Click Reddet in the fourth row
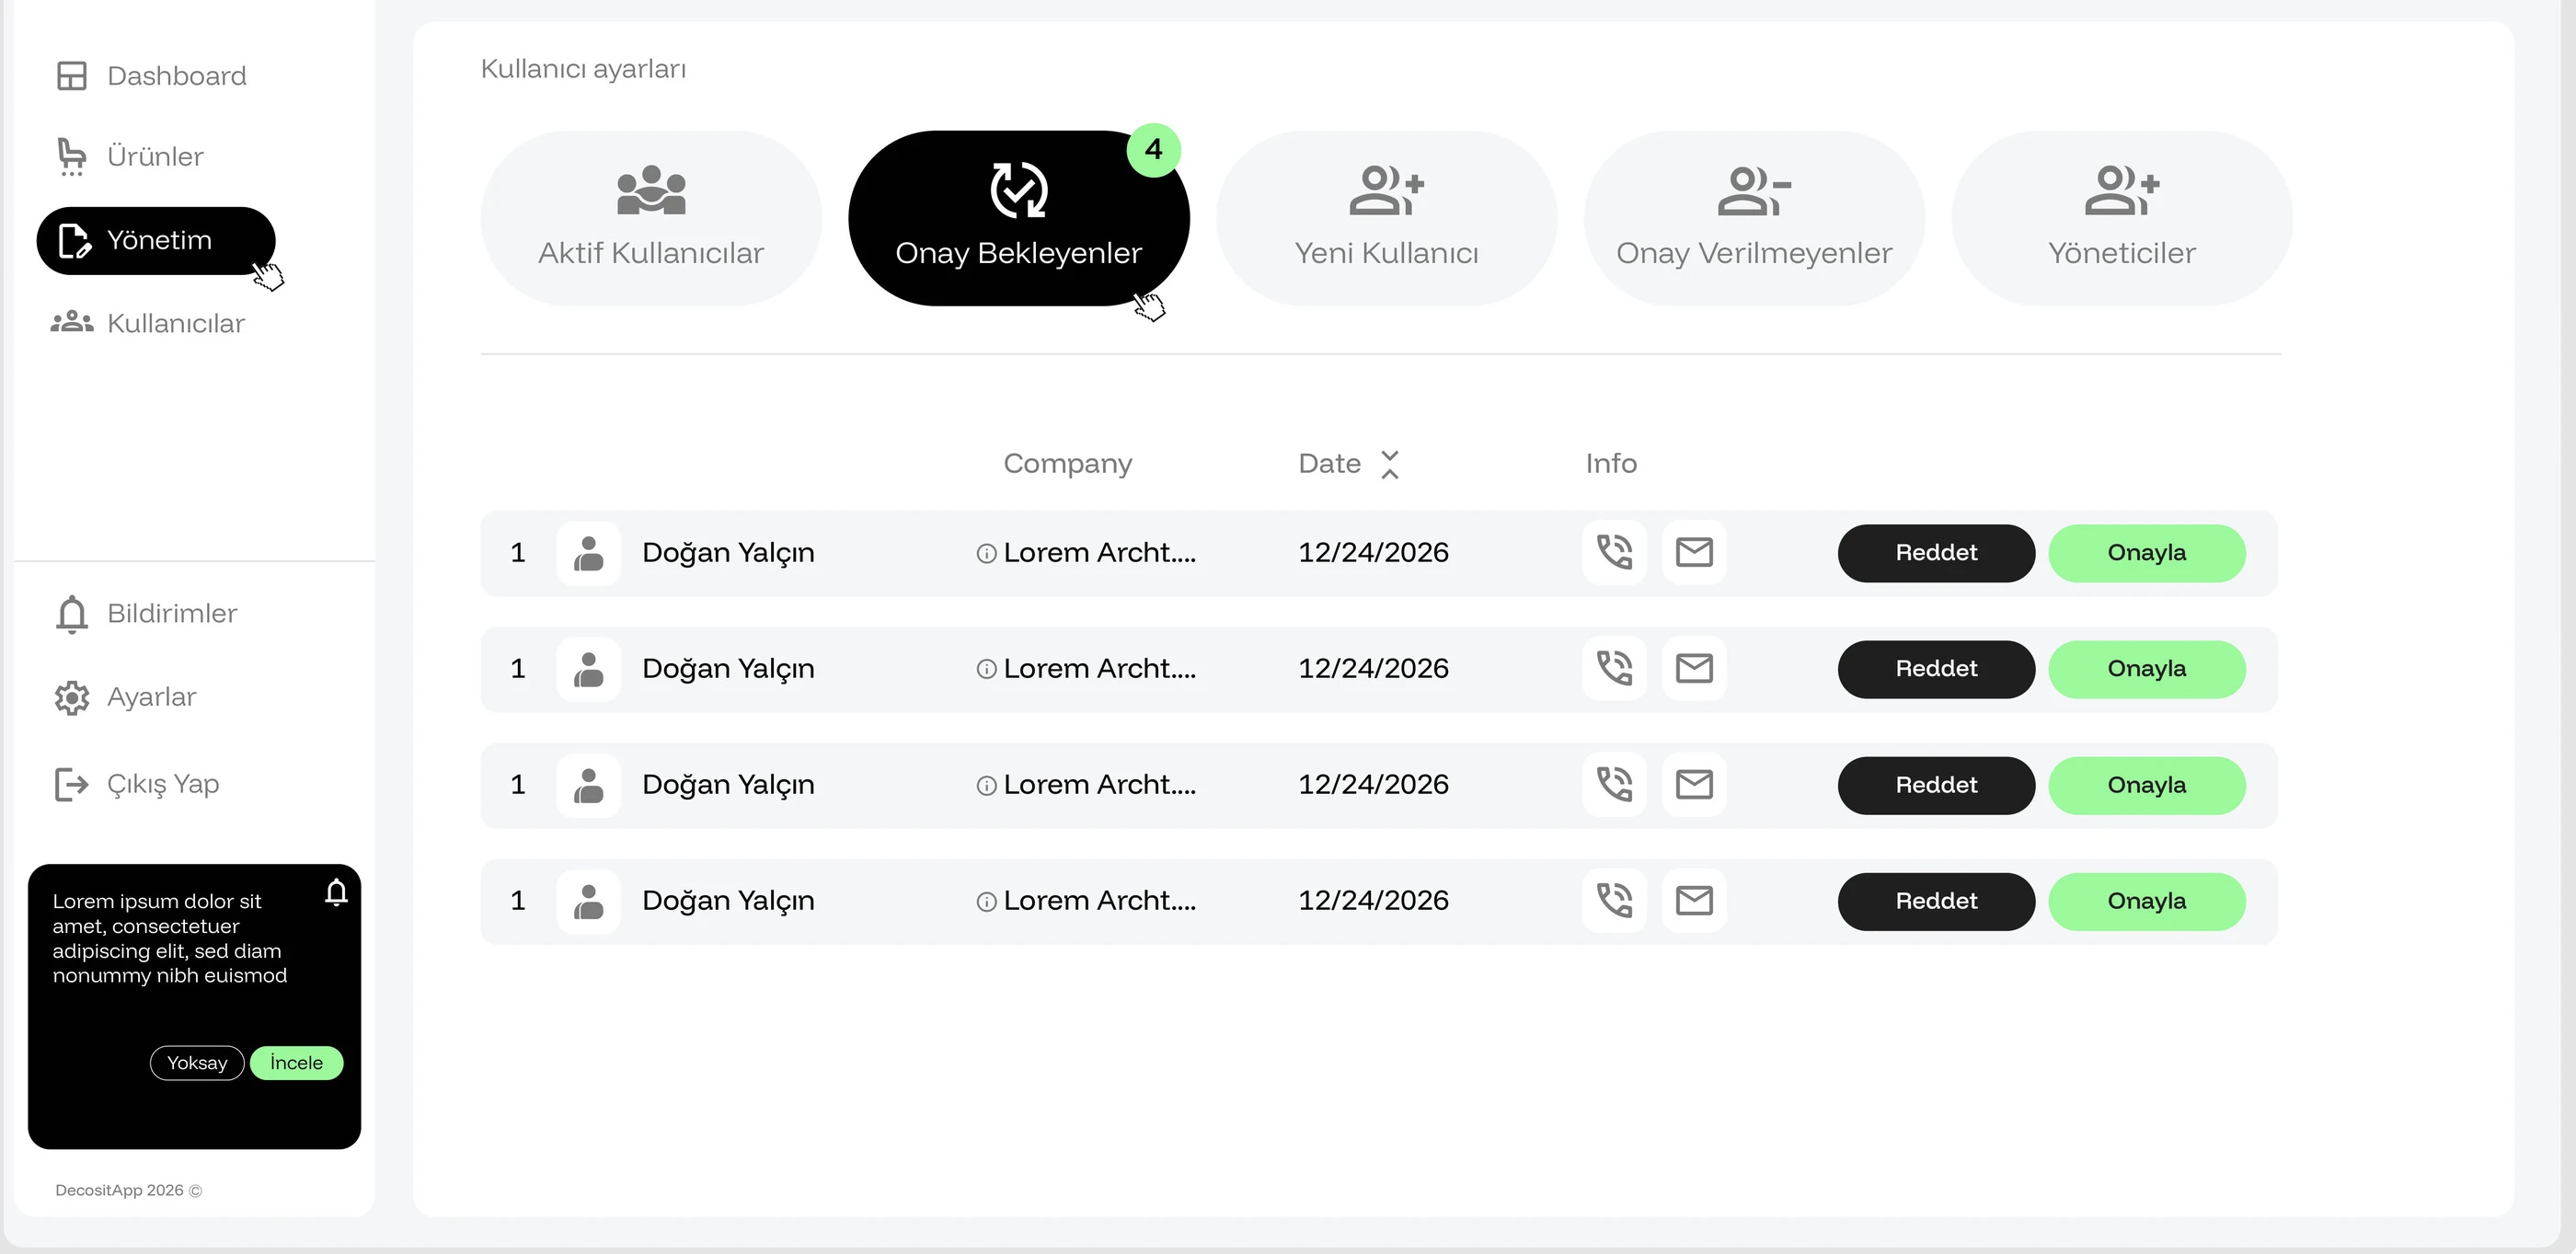Screen dimensions: 2576x1254 click(1936, 901)
